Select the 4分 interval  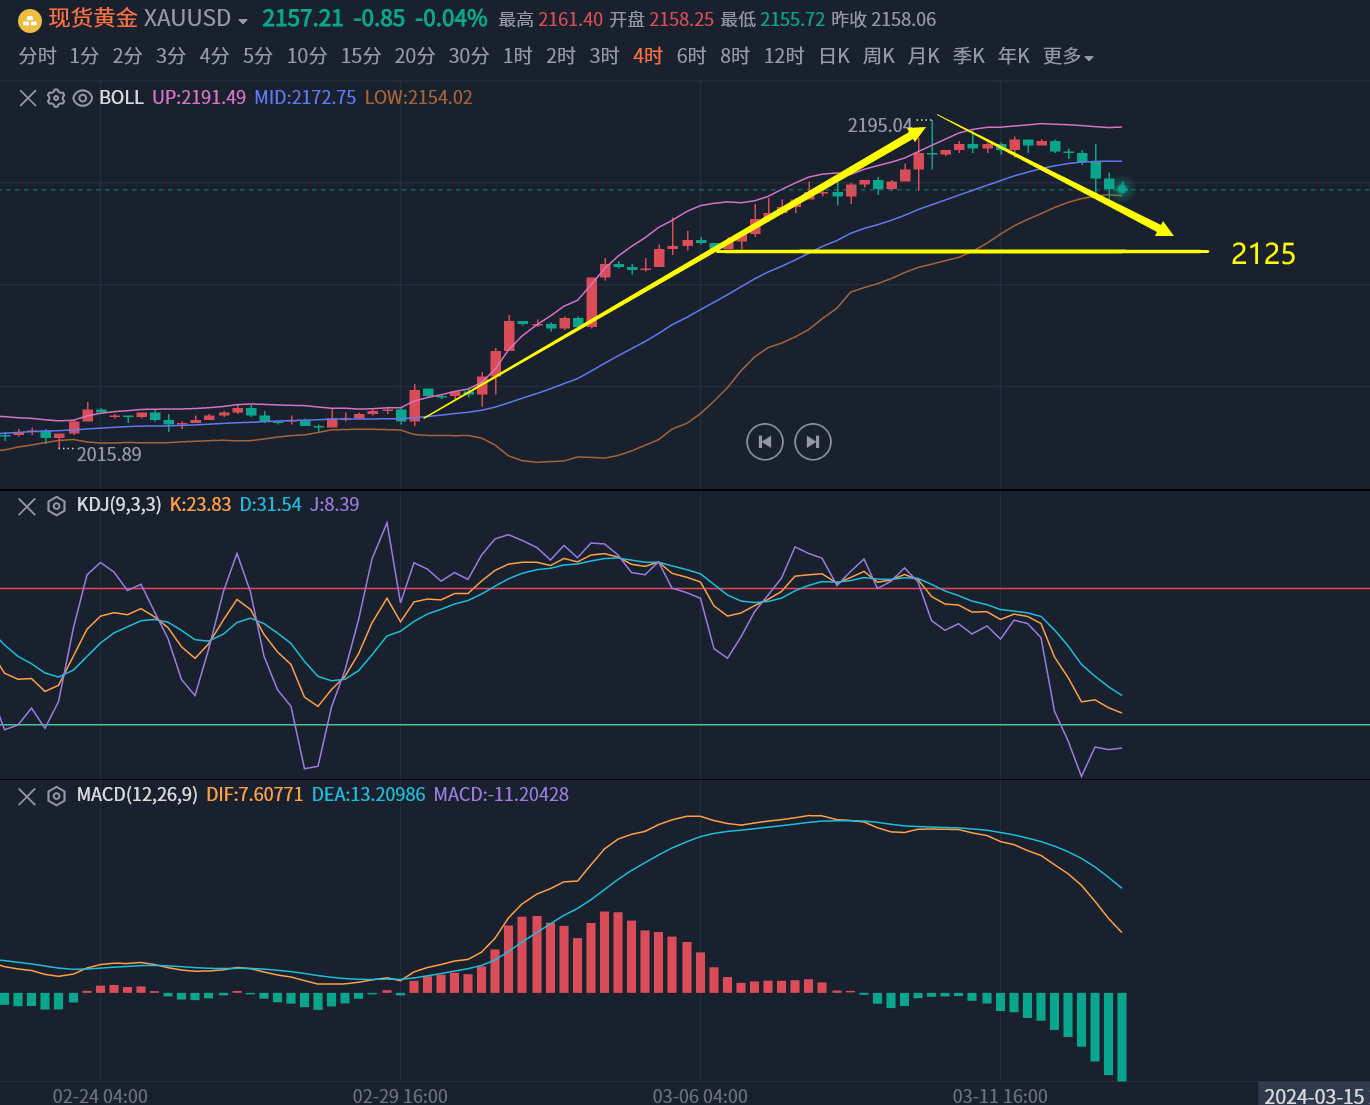point(214,56)
